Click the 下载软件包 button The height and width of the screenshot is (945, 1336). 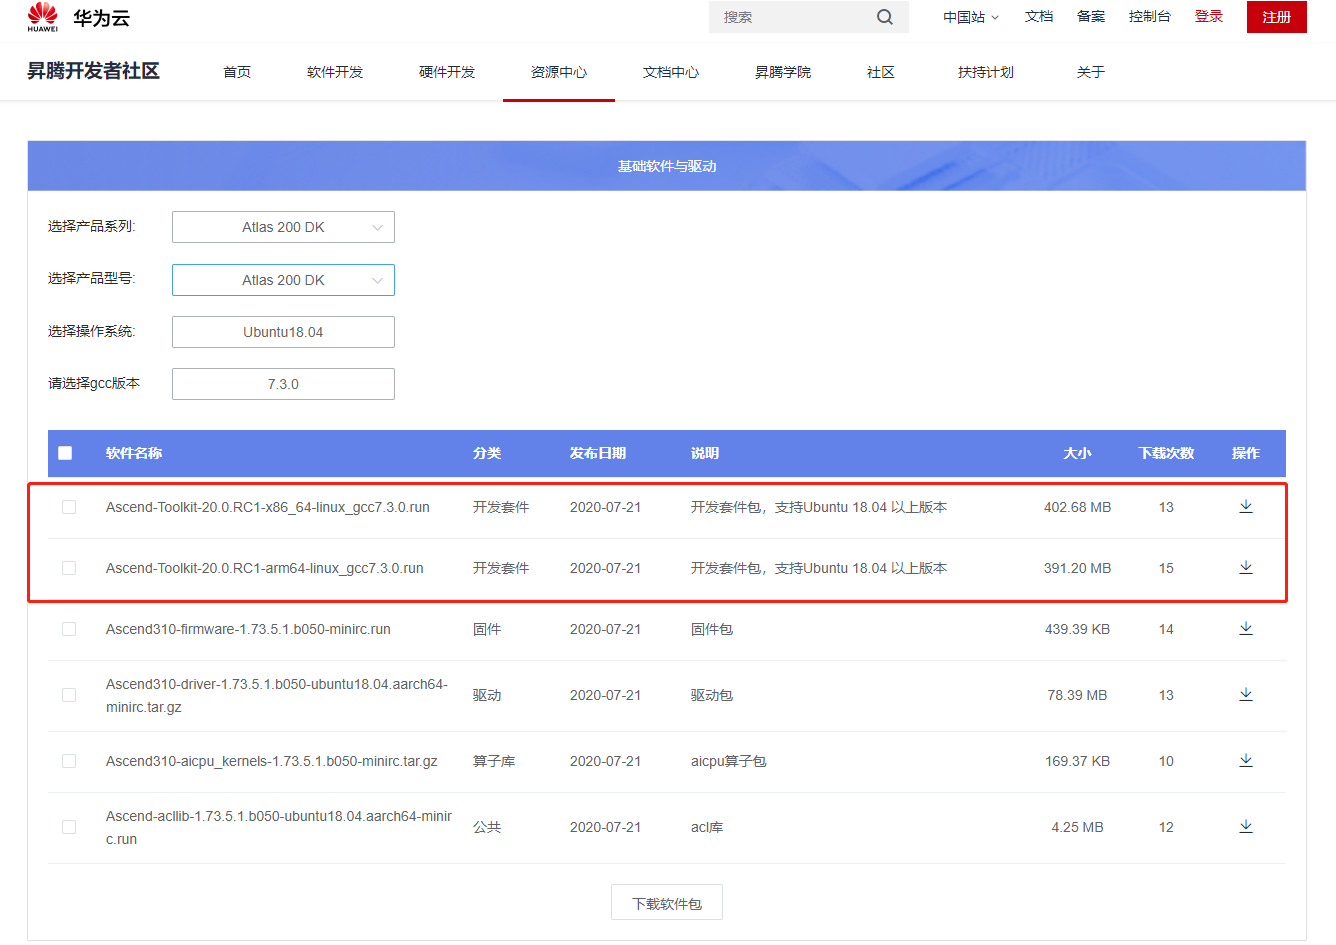point(667,902)
